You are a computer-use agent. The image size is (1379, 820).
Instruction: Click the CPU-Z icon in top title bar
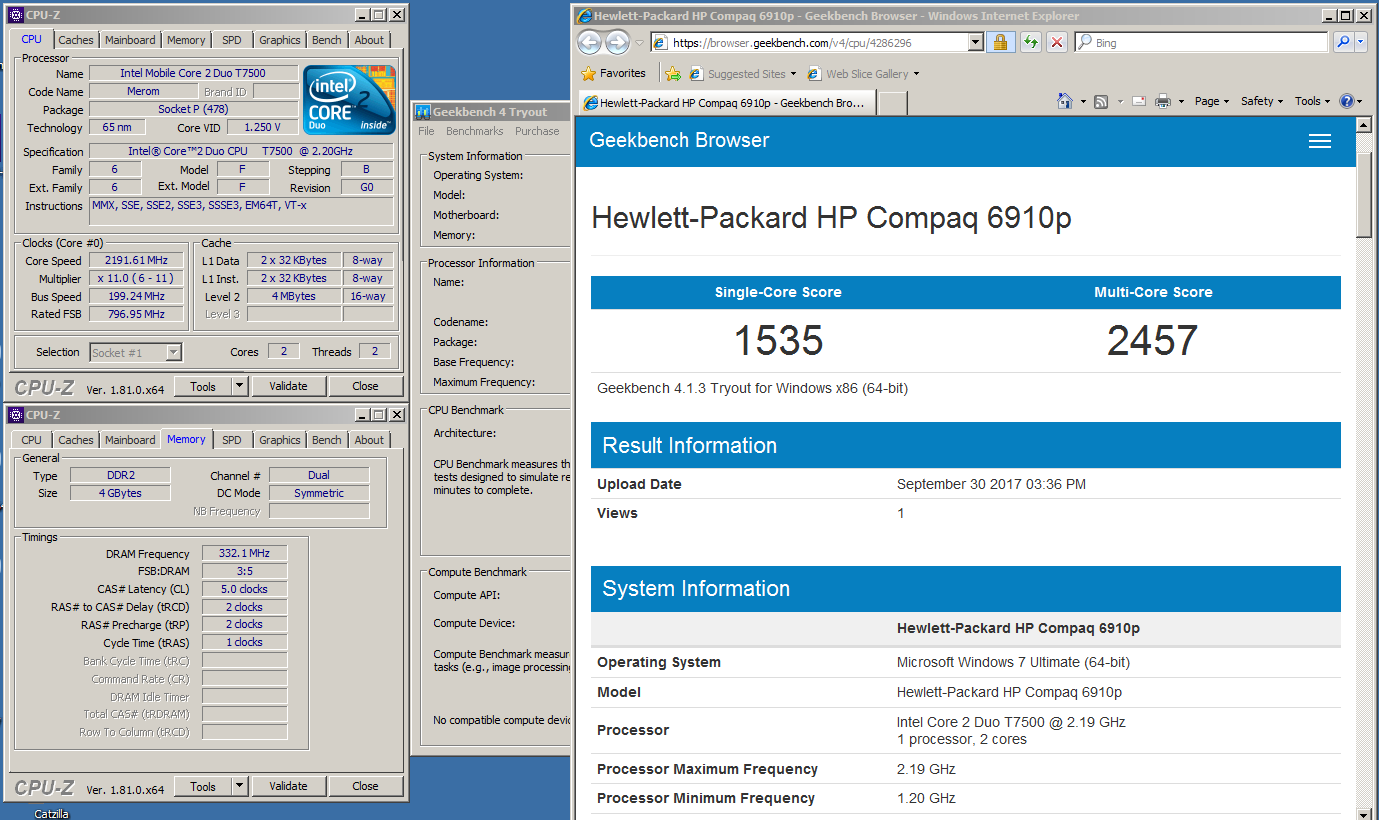click(15, 15)
